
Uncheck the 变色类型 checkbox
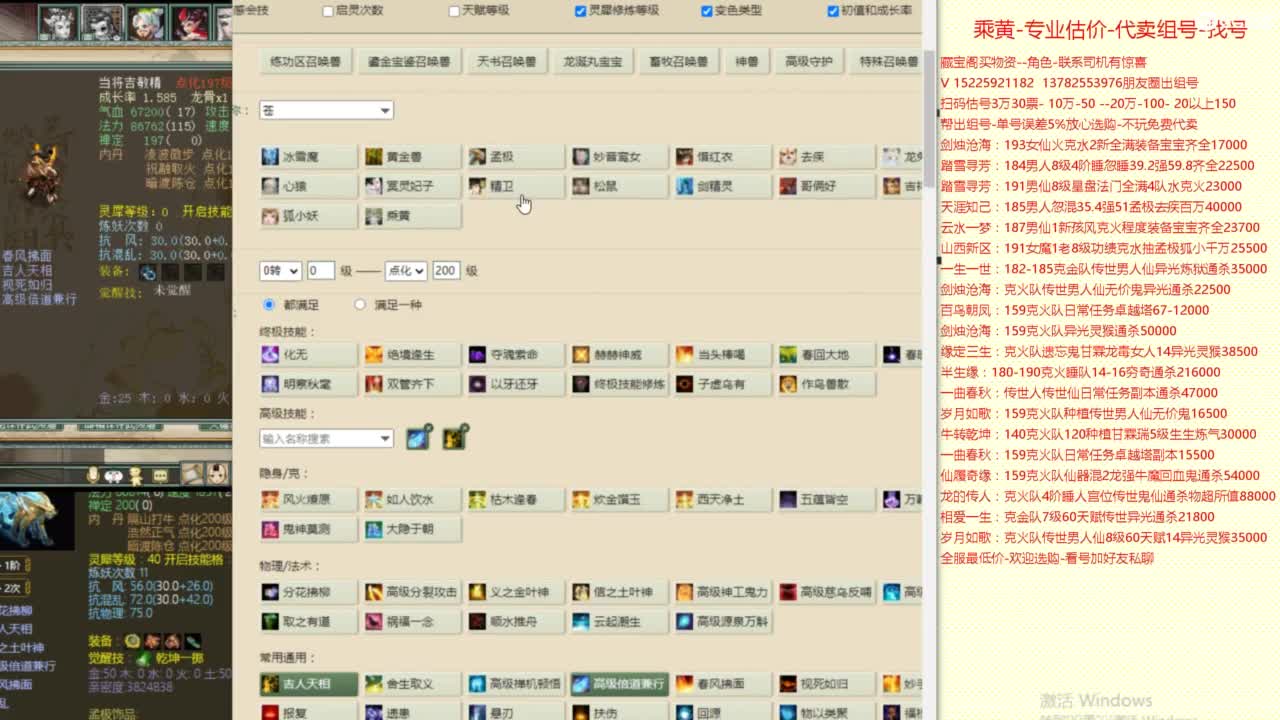pos(707,11)
